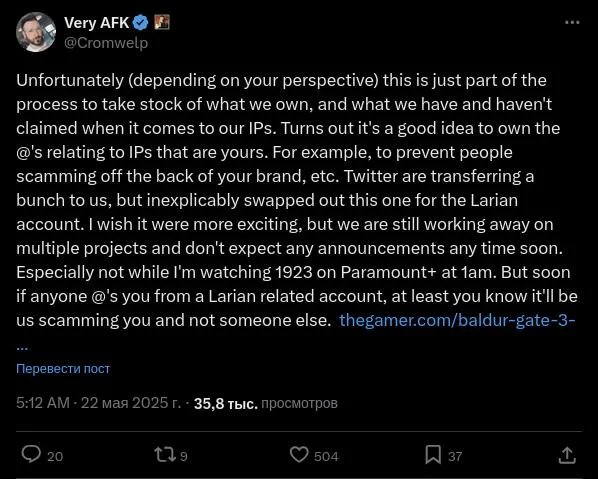
Task: Click the 5:12 AM post timestamp
Action: [43, 403]
